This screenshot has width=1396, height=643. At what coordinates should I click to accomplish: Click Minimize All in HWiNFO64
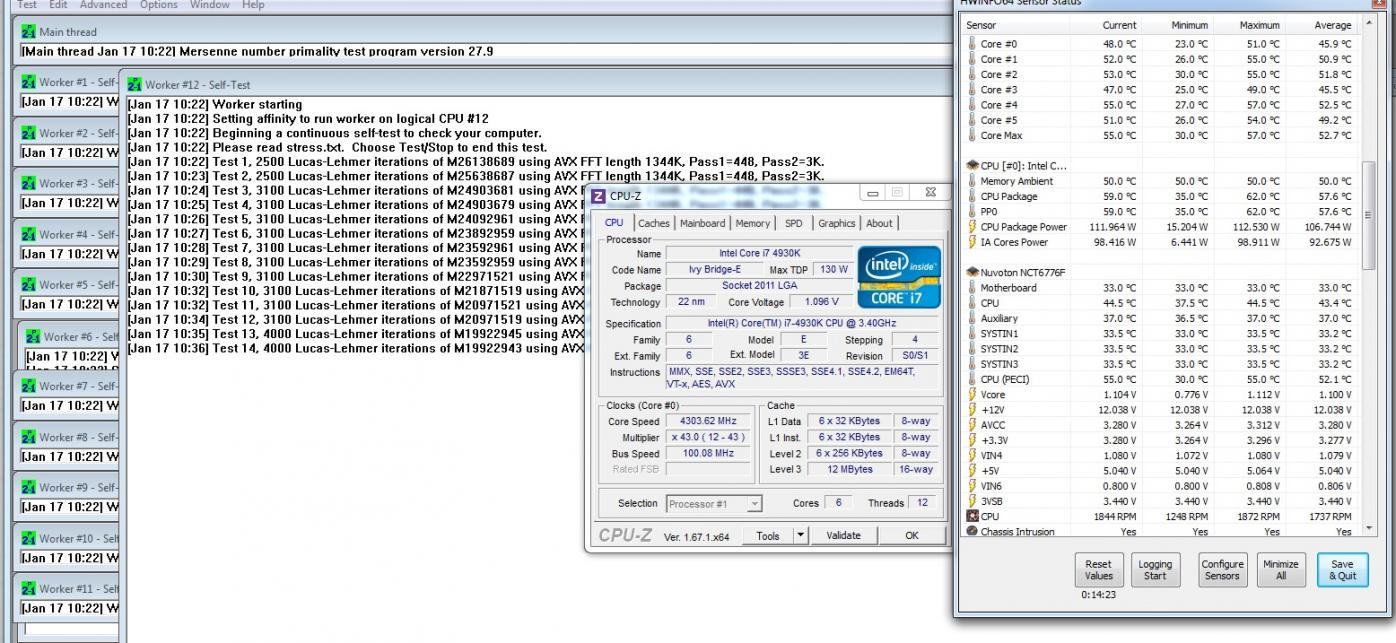click(x=1280, y=570)
